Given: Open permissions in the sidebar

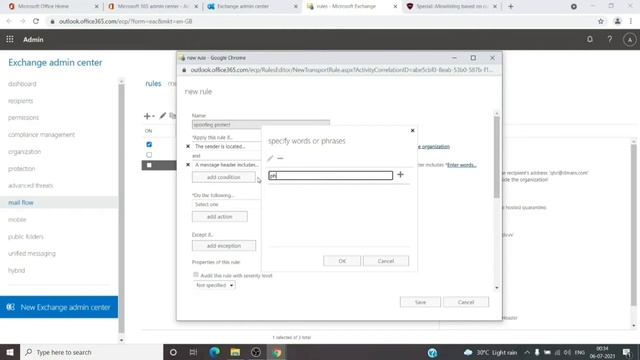Looking at the screenshot, I should click(x=23, y=118).
